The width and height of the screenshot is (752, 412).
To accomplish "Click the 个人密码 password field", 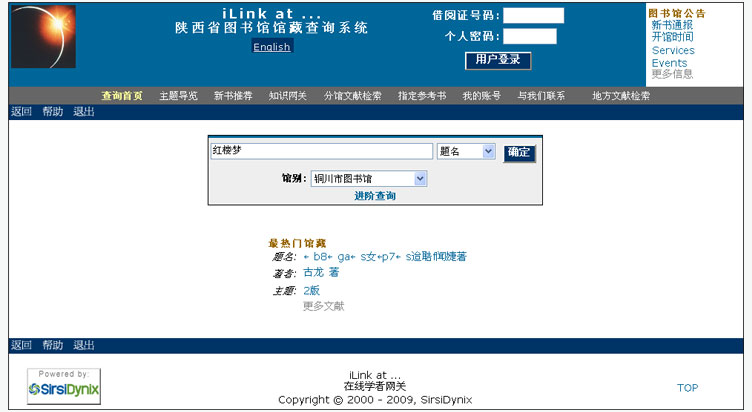I will pos(529,37).
